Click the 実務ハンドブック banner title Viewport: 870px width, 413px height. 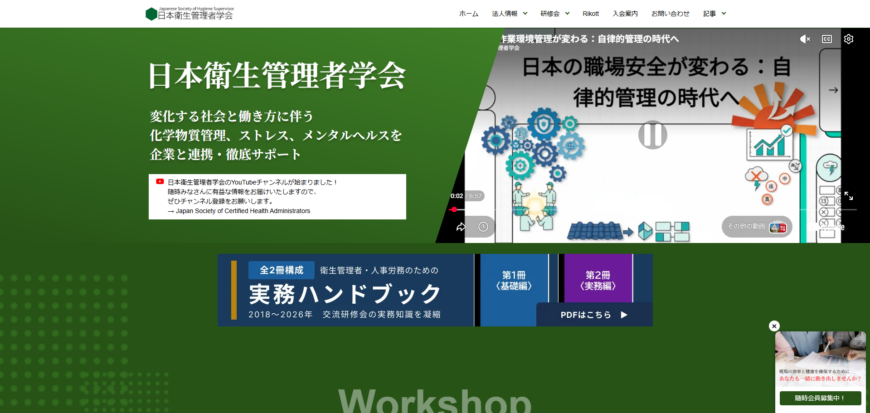pyautogui.click(x=345, y=294)
